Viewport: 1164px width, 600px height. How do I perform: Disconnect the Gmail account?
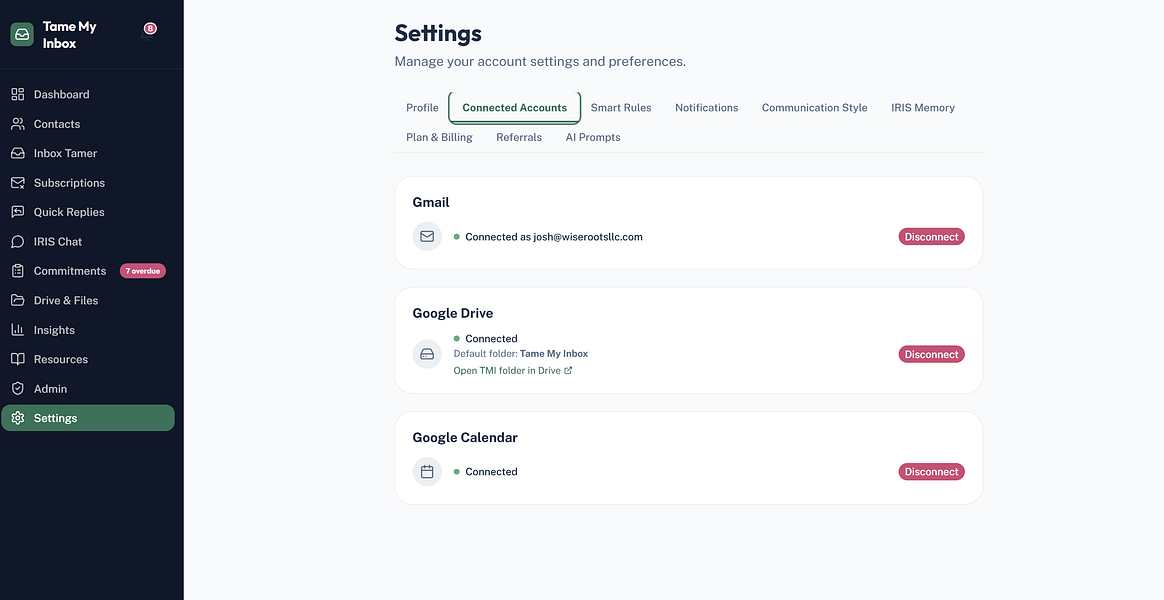coord(931,237)
